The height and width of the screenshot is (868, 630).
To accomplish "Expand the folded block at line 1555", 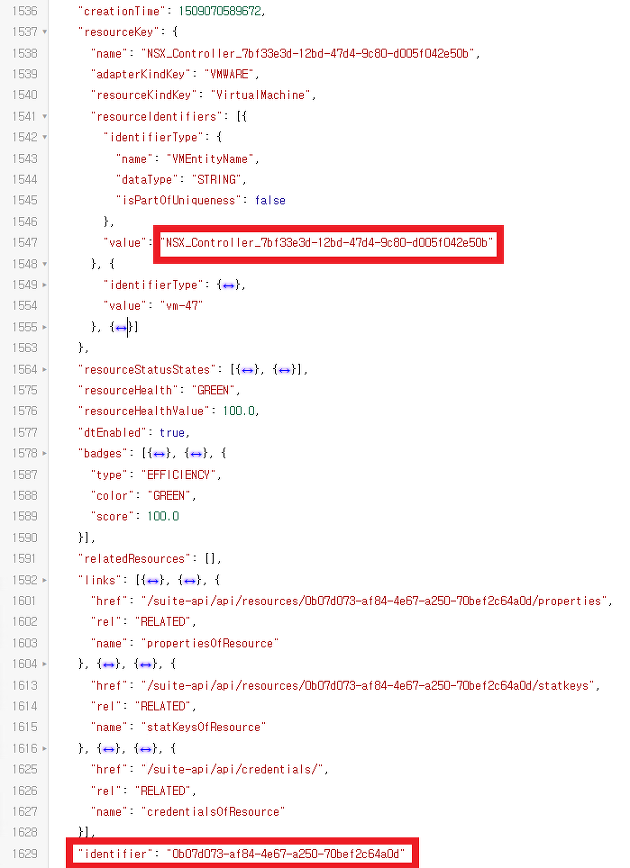I will 45,327.
